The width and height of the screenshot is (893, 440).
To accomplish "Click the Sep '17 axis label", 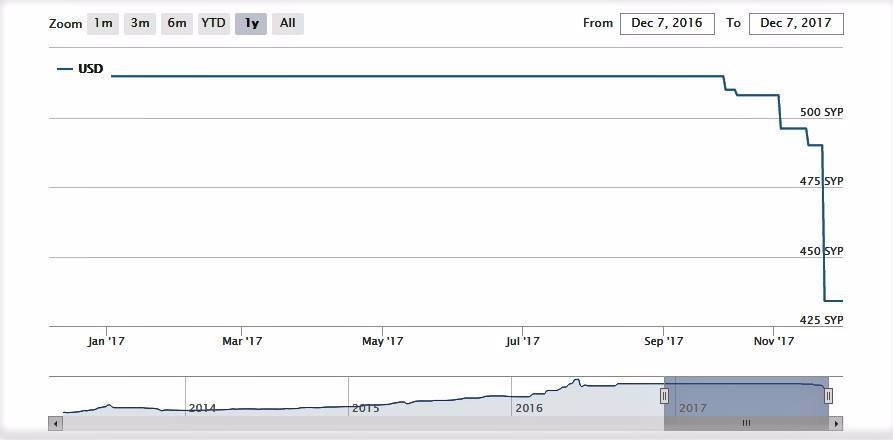I will click(x=663, y=341).
